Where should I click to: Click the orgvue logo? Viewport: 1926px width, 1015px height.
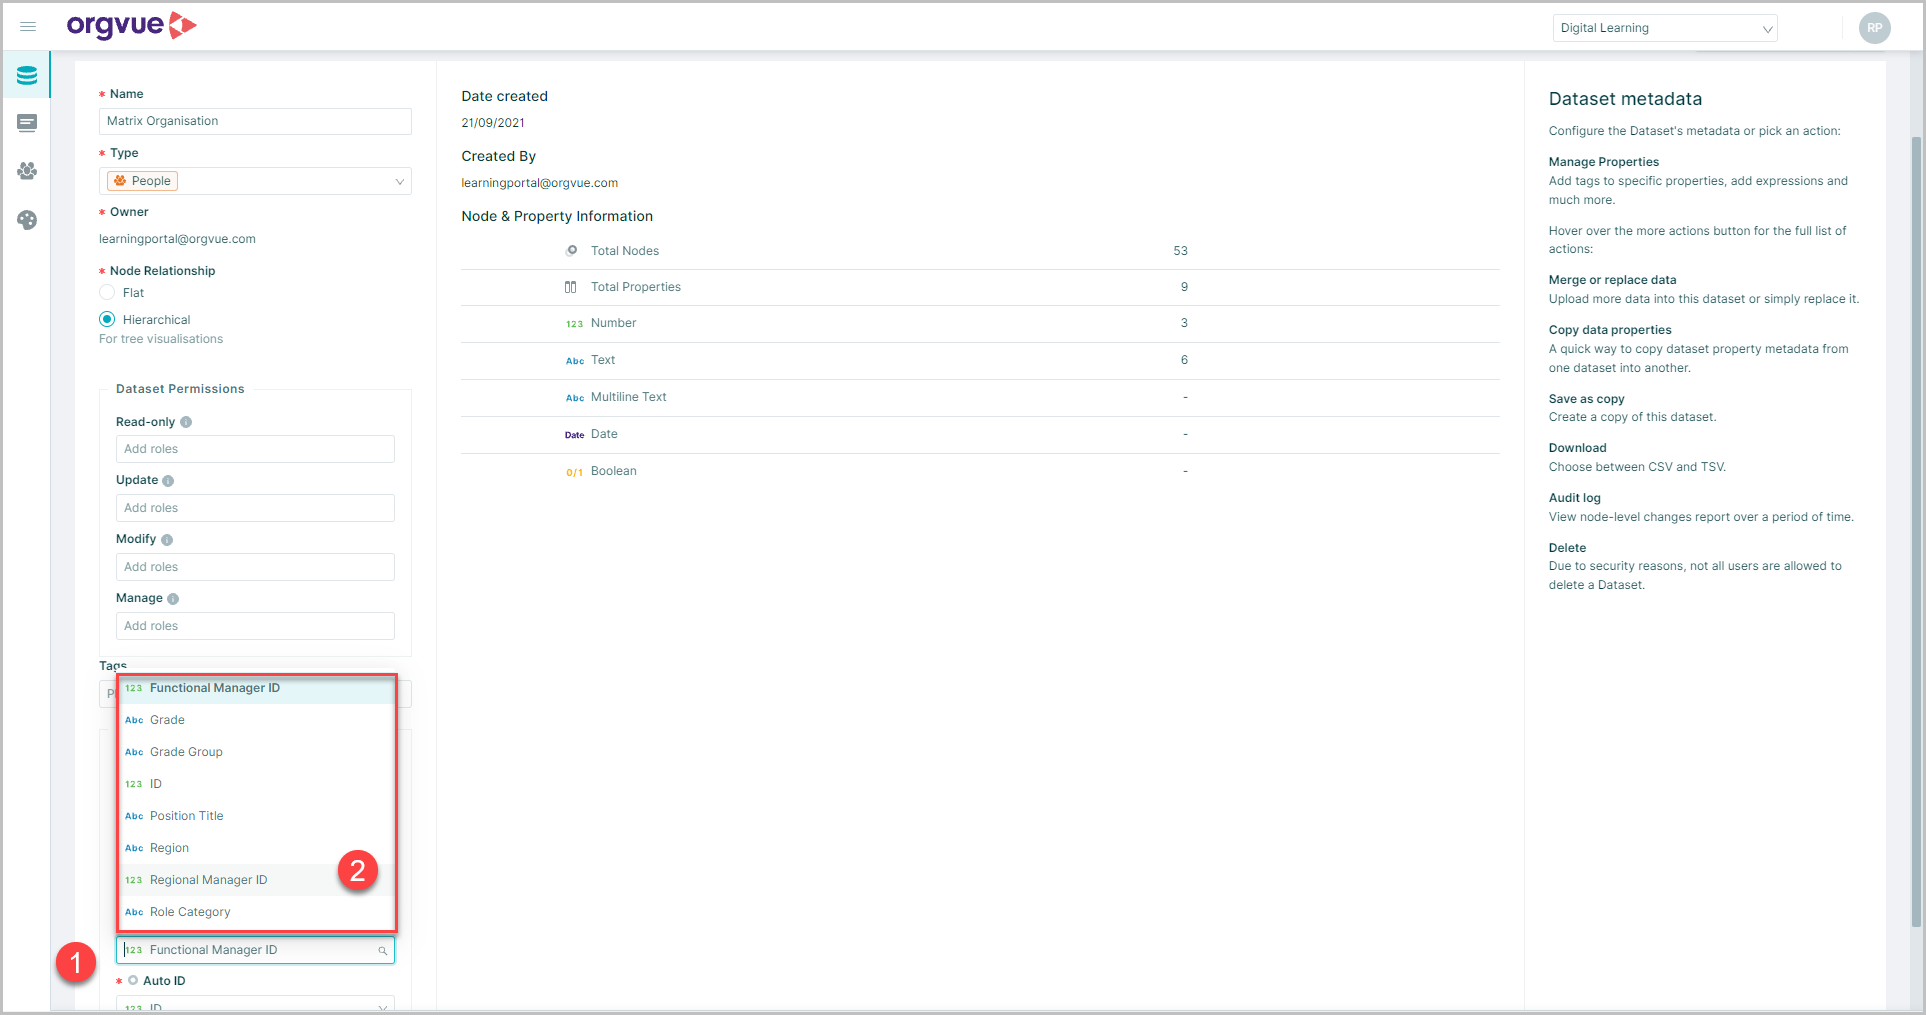click(x=131, y=26)
